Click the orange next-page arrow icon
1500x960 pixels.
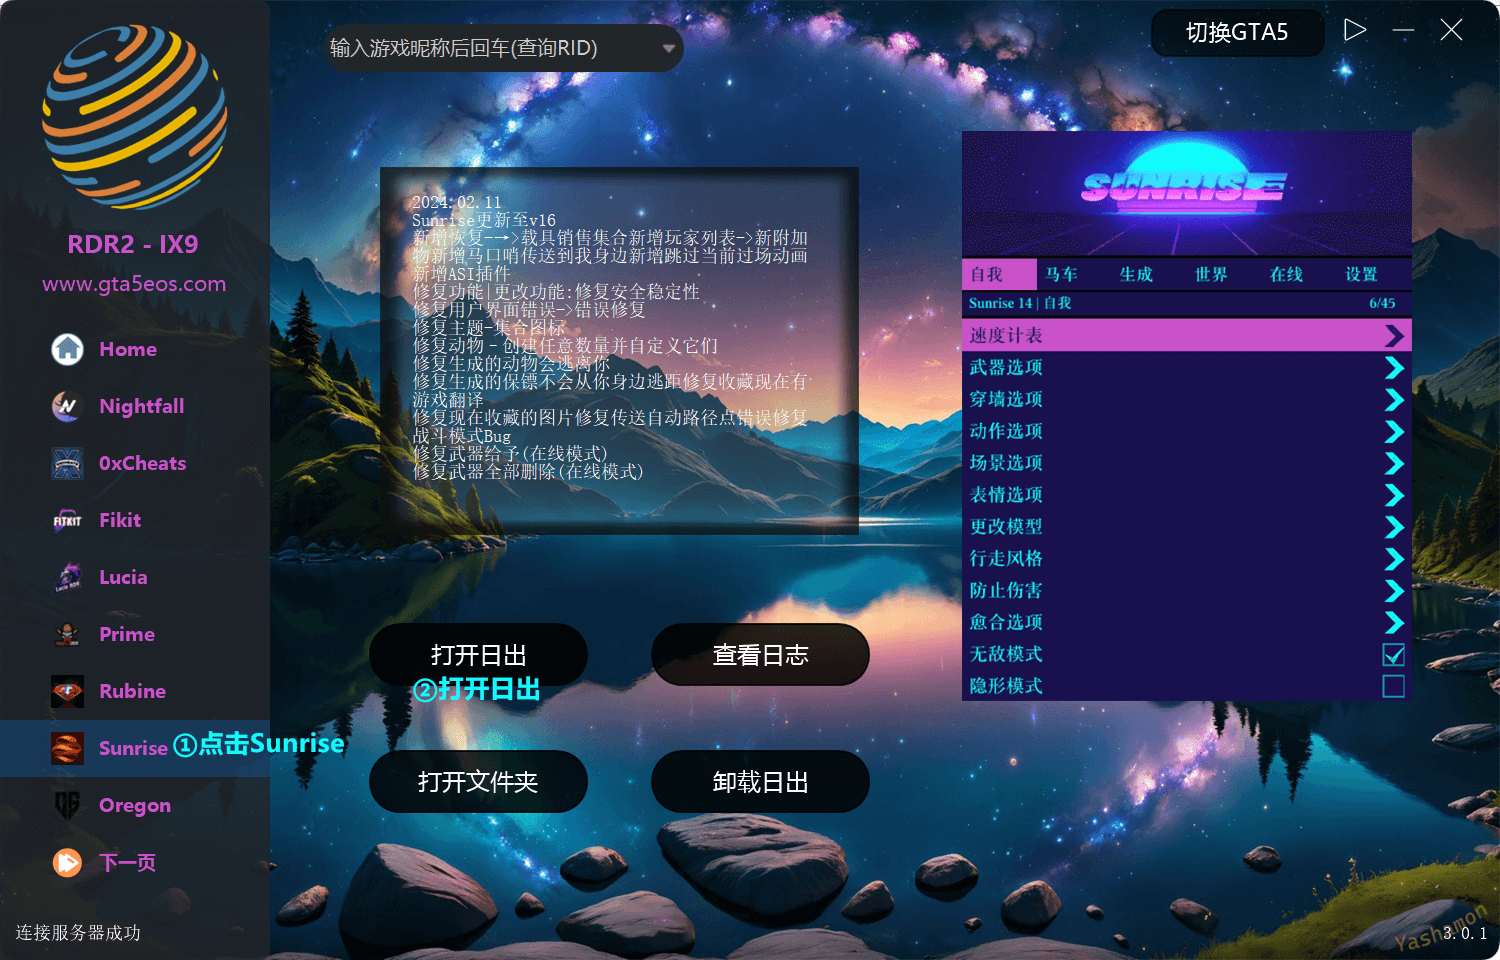[67, 862]
